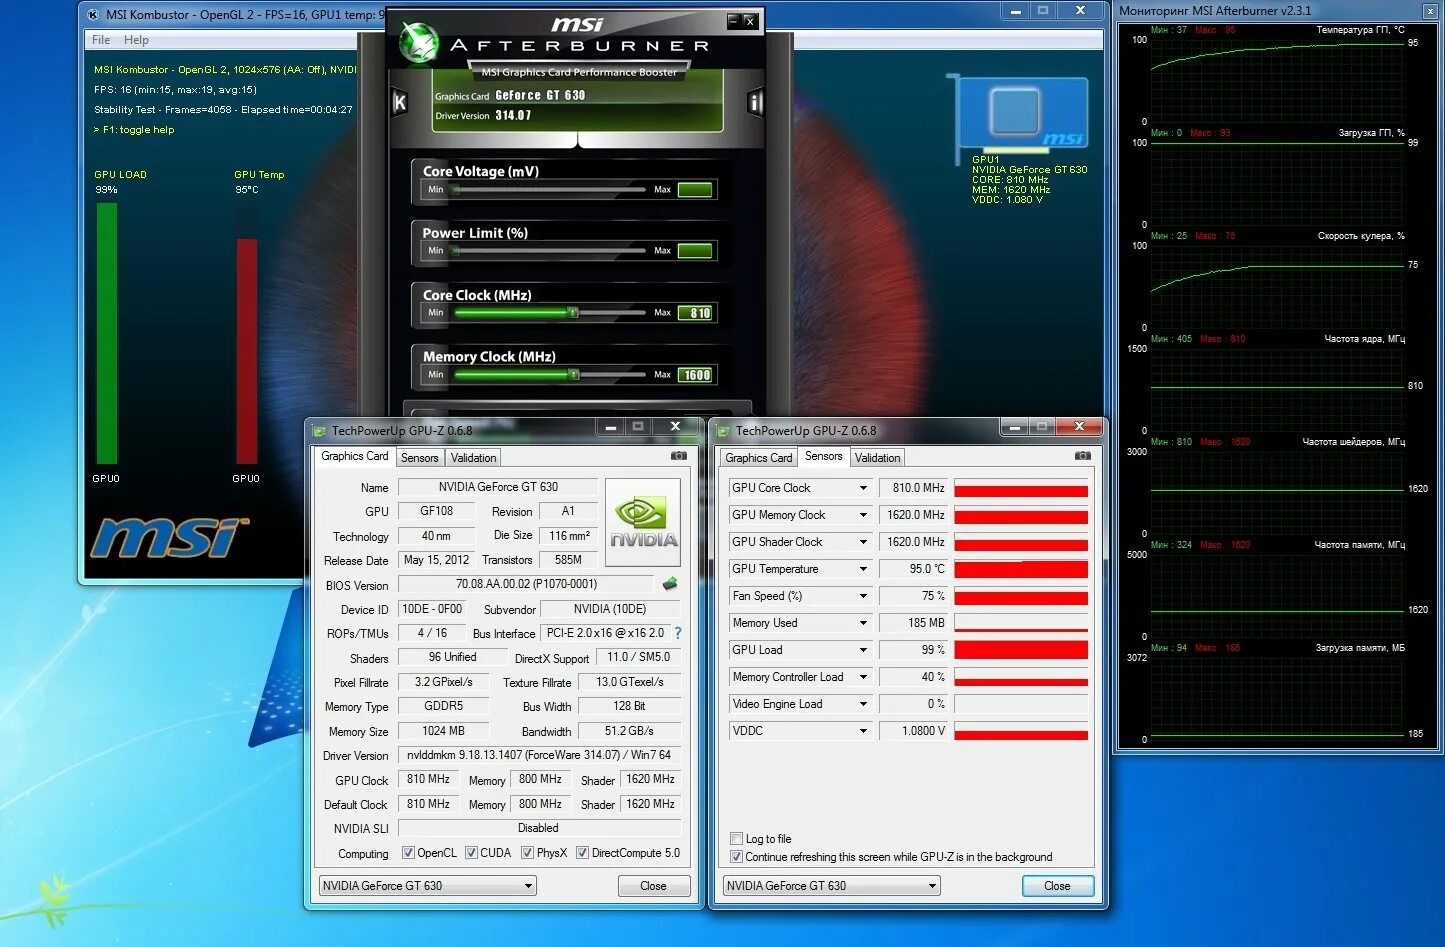This screenshot has height=947, width=1445.
Task: Toggle the CUDA checkbox
Action: pos(471,853)
